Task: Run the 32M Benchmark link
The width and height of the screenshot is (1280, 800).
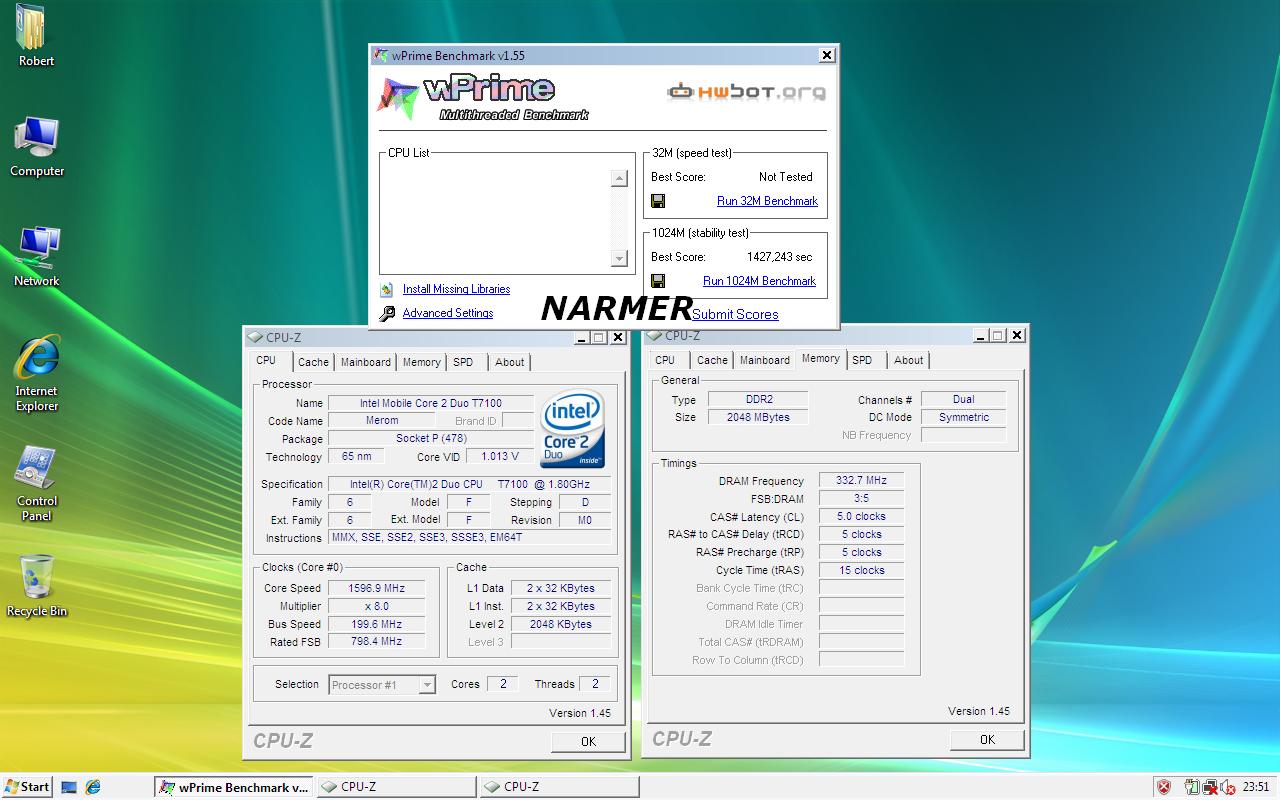Action: click(767, 201)
